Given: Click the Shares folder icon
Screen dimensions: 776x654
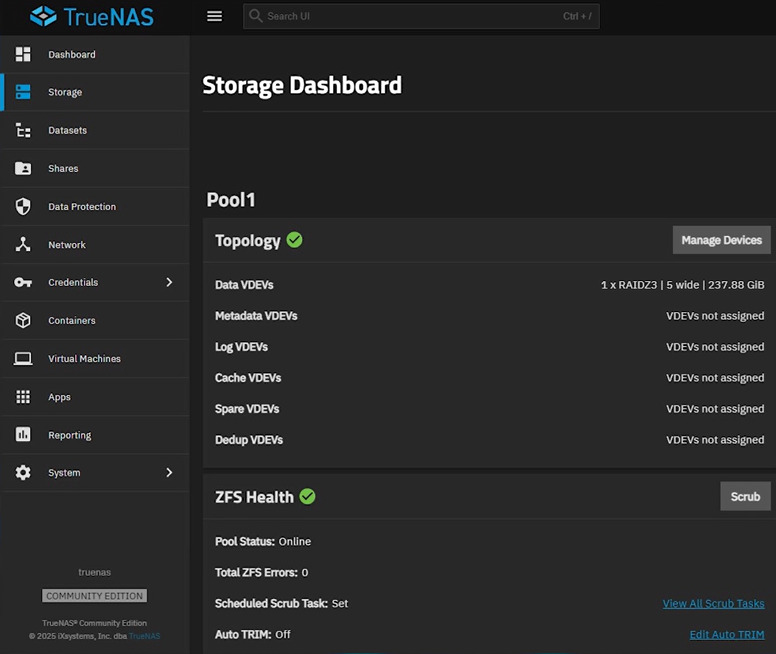Looking at the screenshot, I should [x=23, y=168].
